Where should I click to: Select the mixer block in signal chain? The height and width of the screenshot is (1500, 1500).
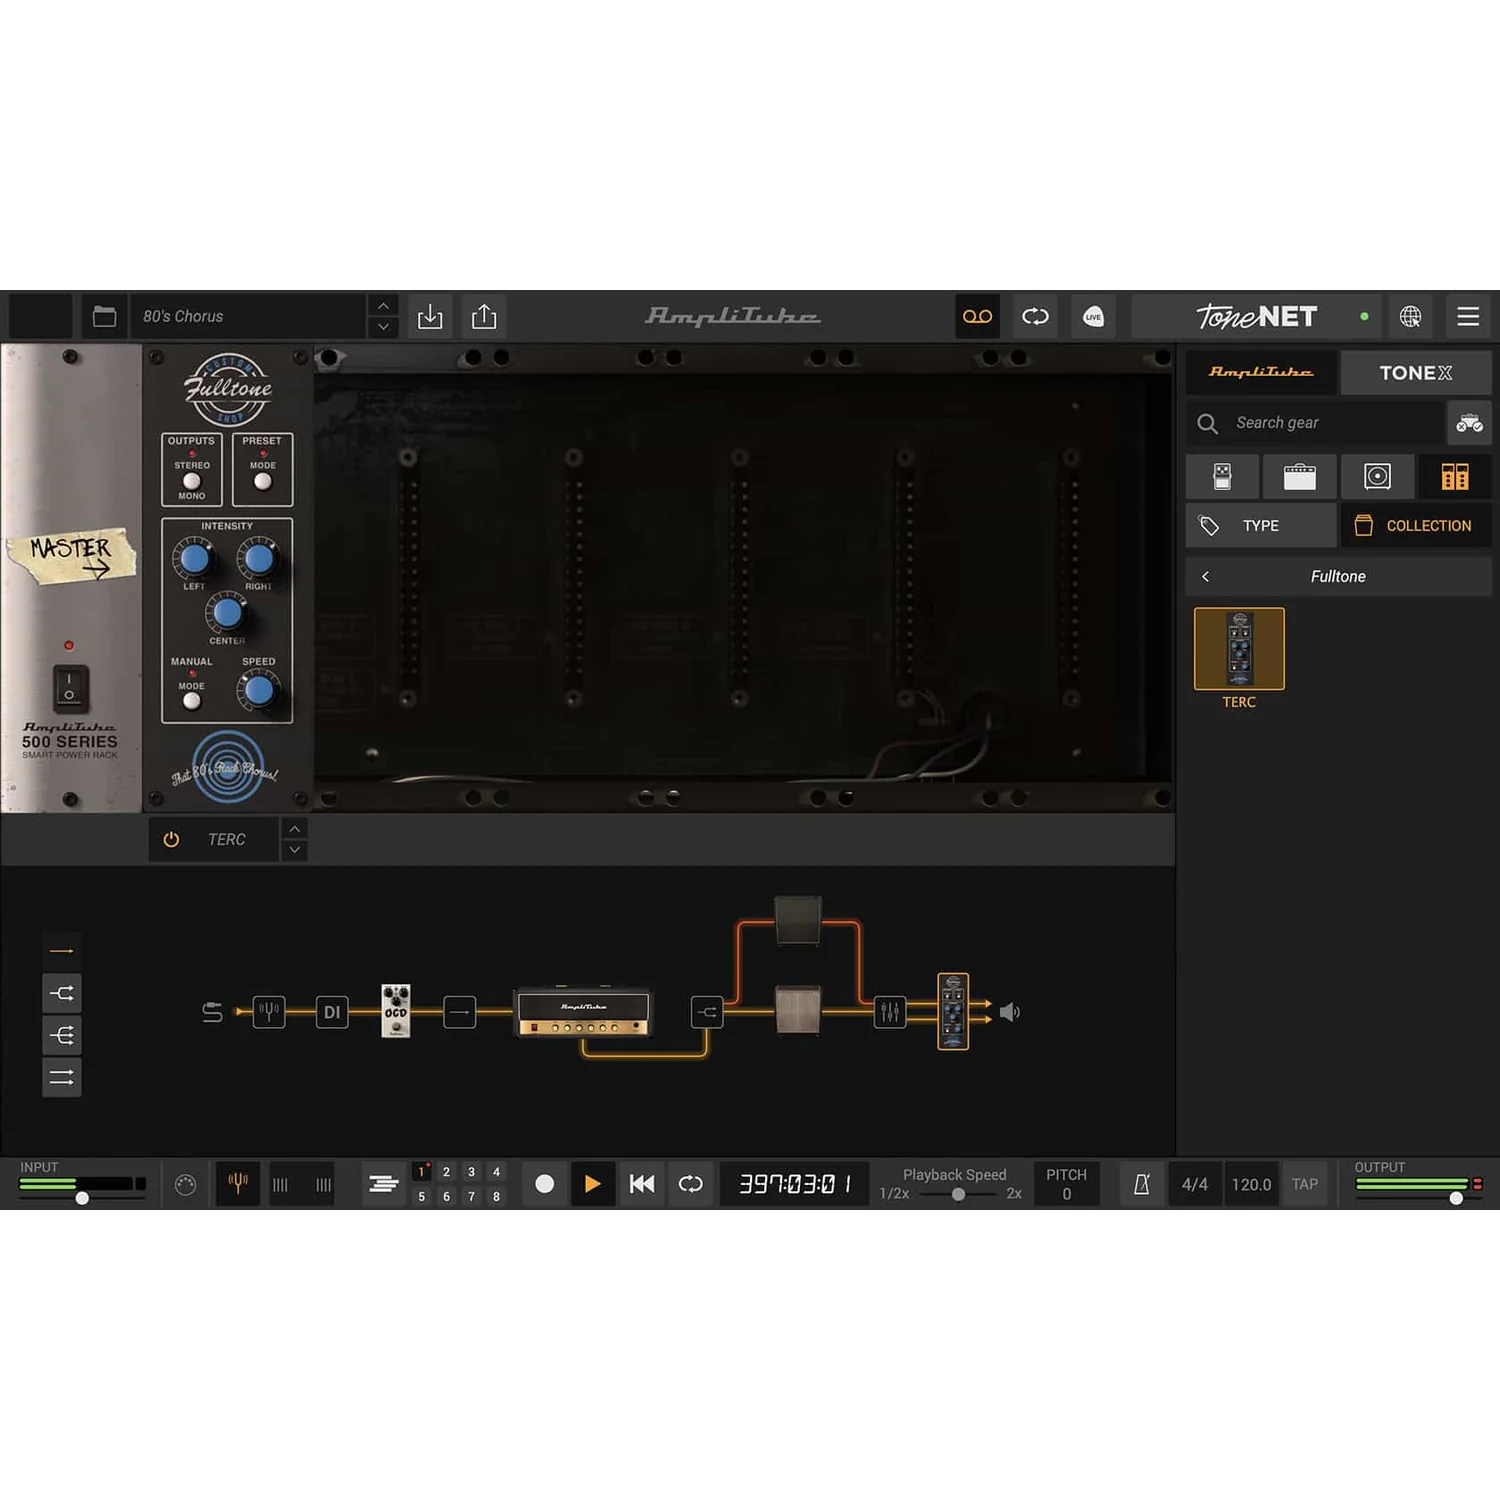click(890, 1012)
